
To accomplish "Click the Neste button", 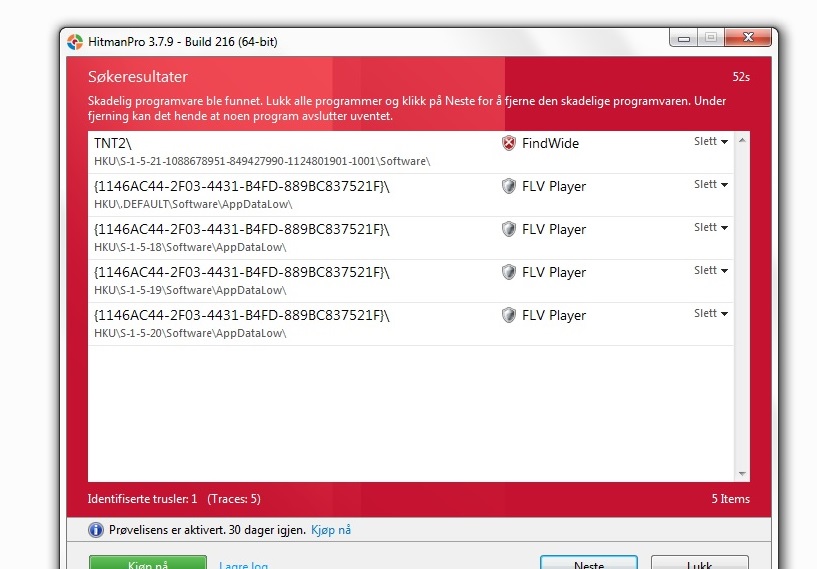I will click(589, 563).
